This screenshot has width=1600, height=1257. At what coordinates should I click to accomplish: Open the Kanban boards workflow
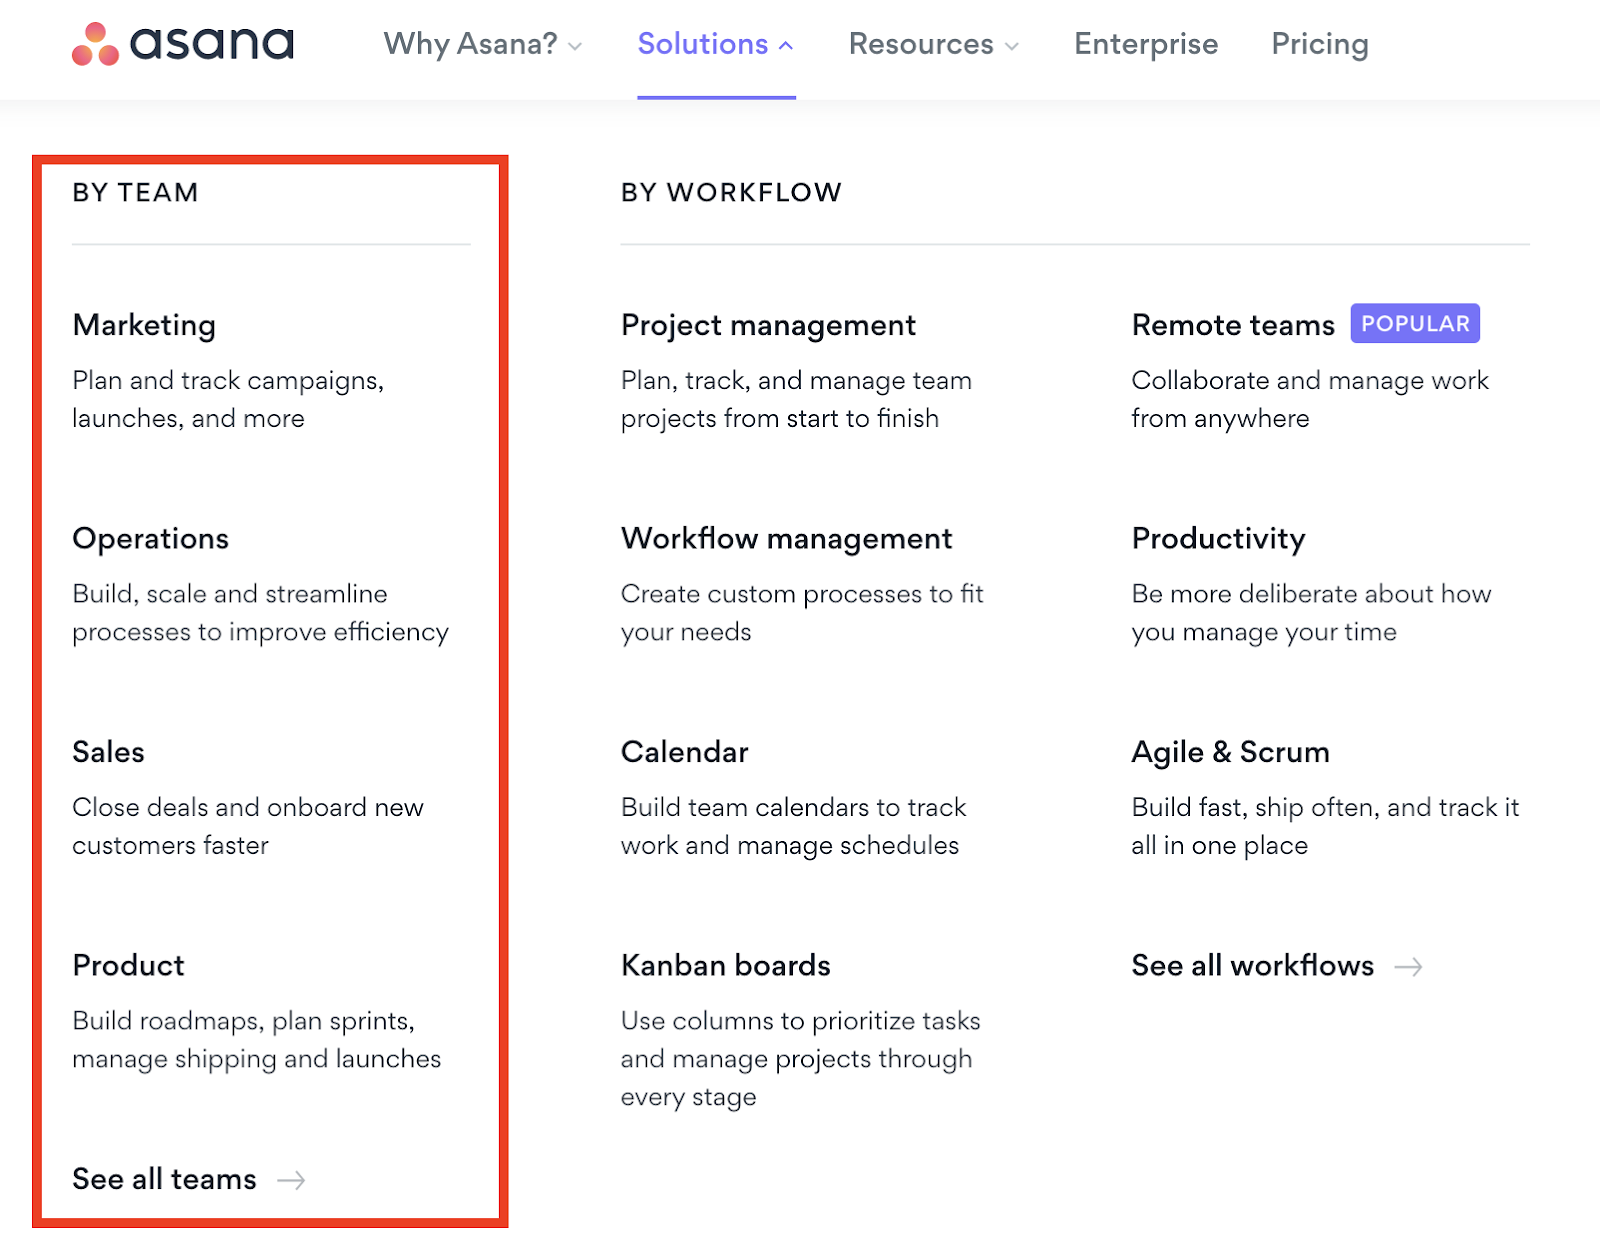(x=726, y=965)
